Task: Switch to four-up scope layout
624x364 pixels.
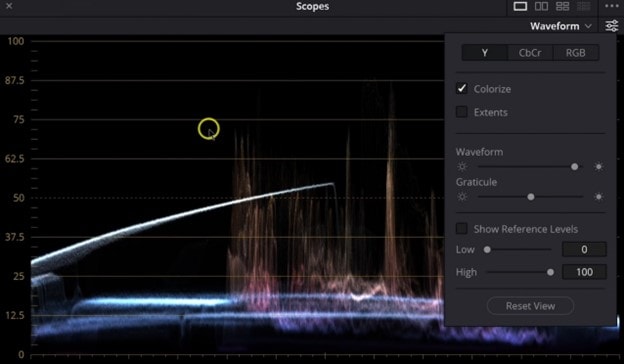Action: (x=562, y=6)
